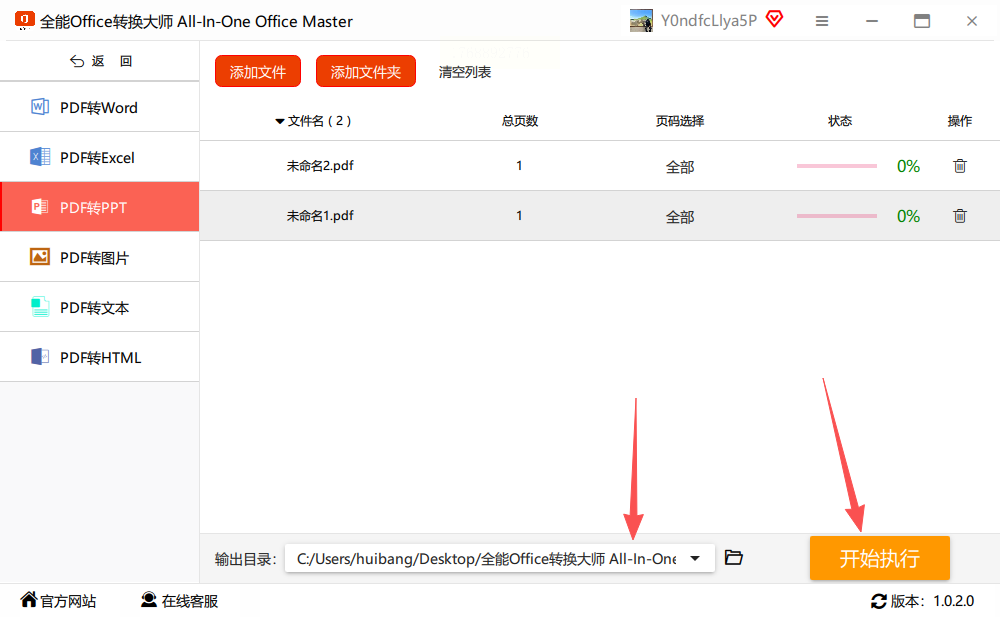Screen dimensions: 1000x617
Task: Click the 页码选择 column header
Action: [x=680, y=121]
